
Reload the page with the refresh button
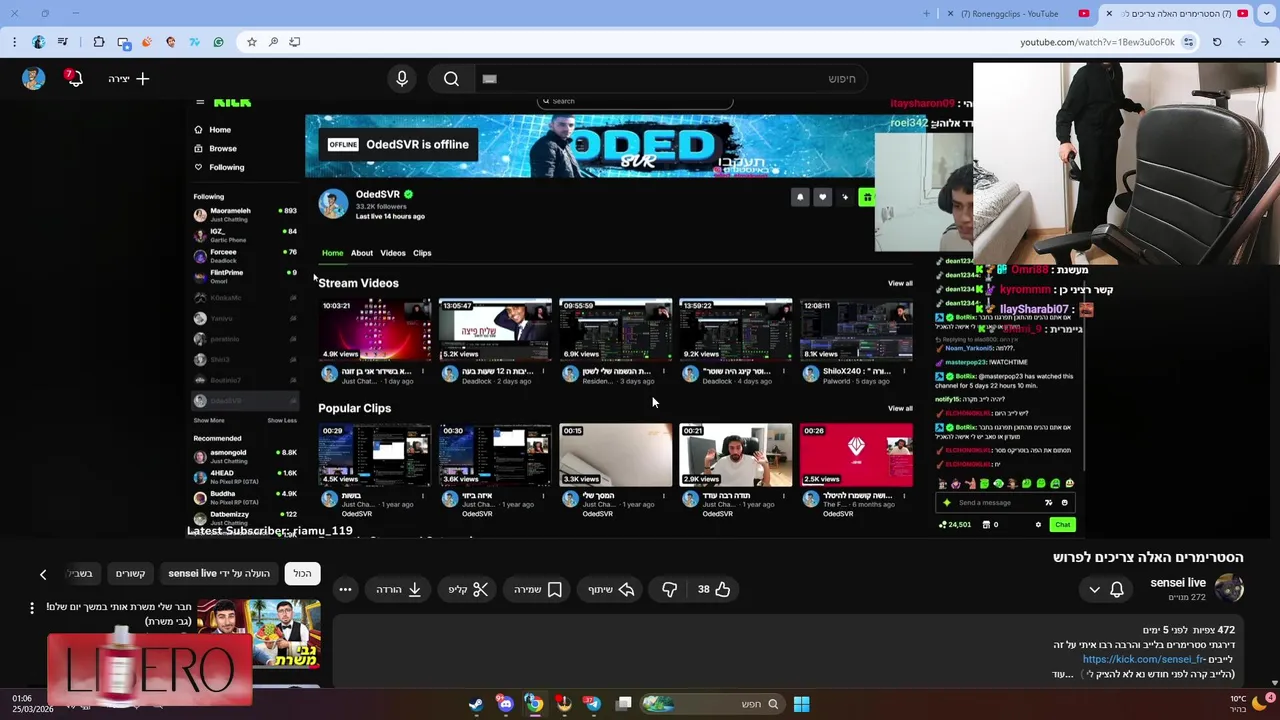tap(1217, 42)
